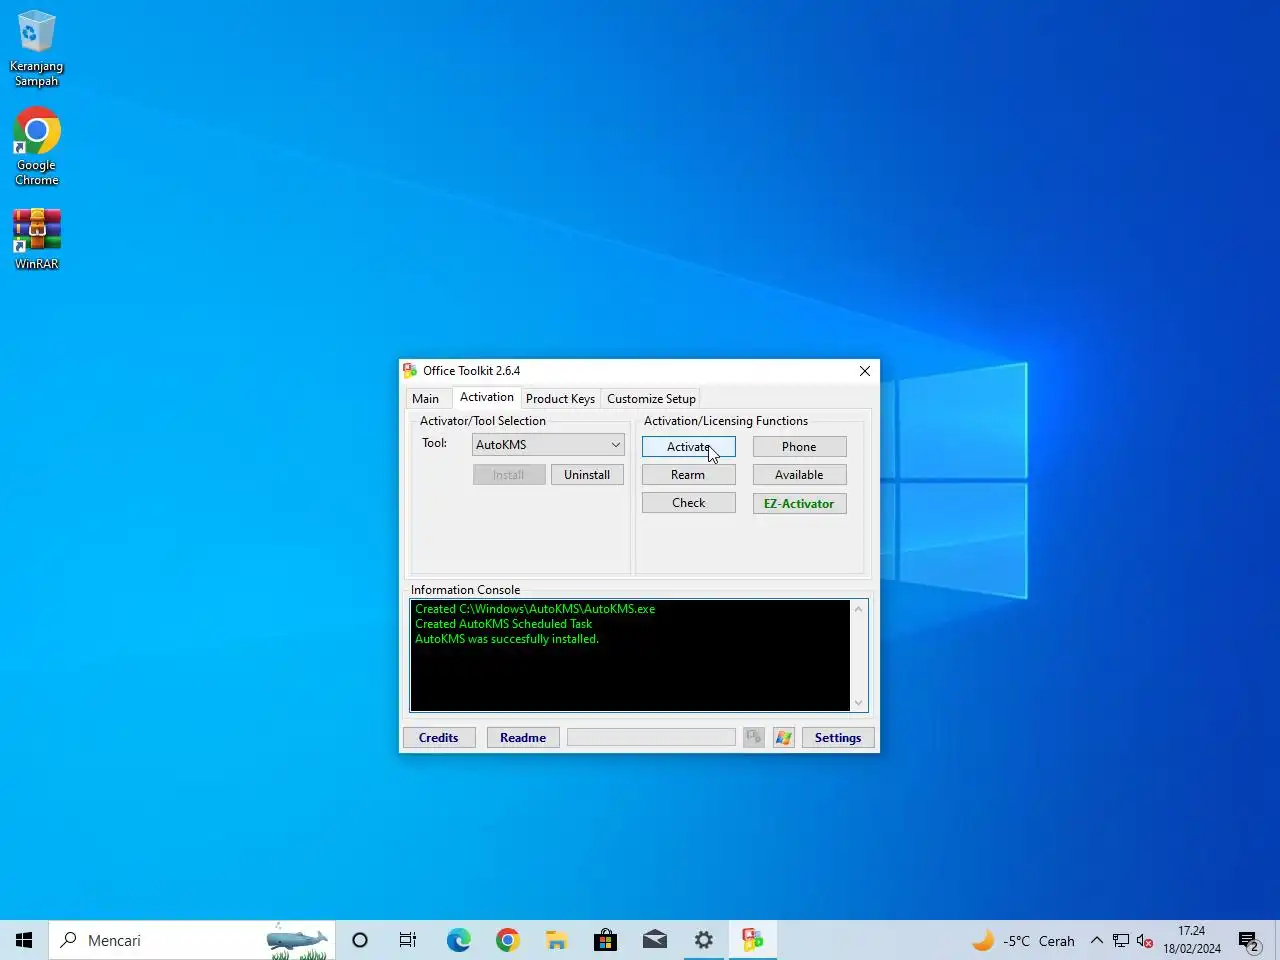Click the '-5°C Cerah' weather text

[x=1039, y=941]
